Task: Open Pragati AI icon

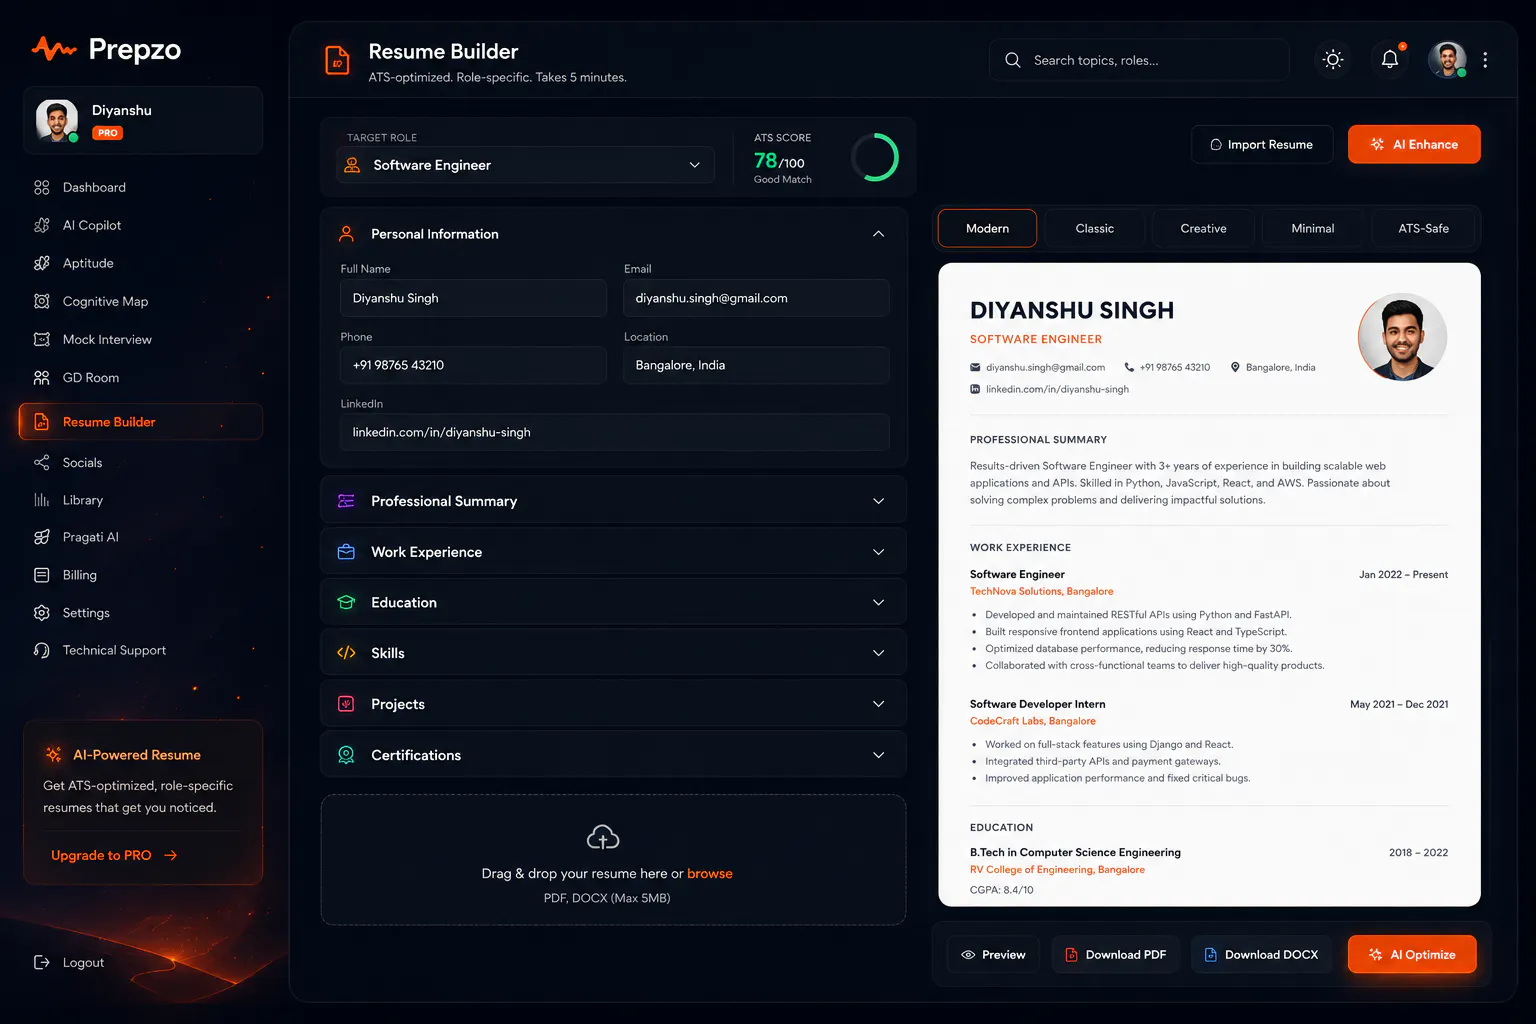Action: tap(41, 537)
